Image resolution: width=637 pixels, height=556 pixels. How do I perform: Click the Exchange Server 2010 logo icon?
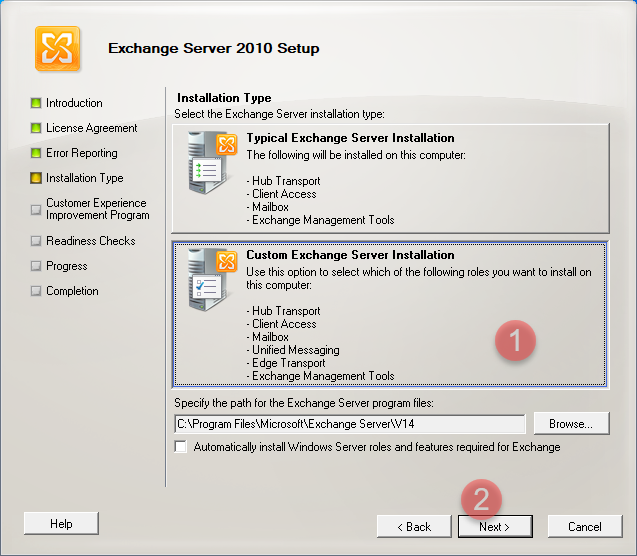[x=57, y=49]
